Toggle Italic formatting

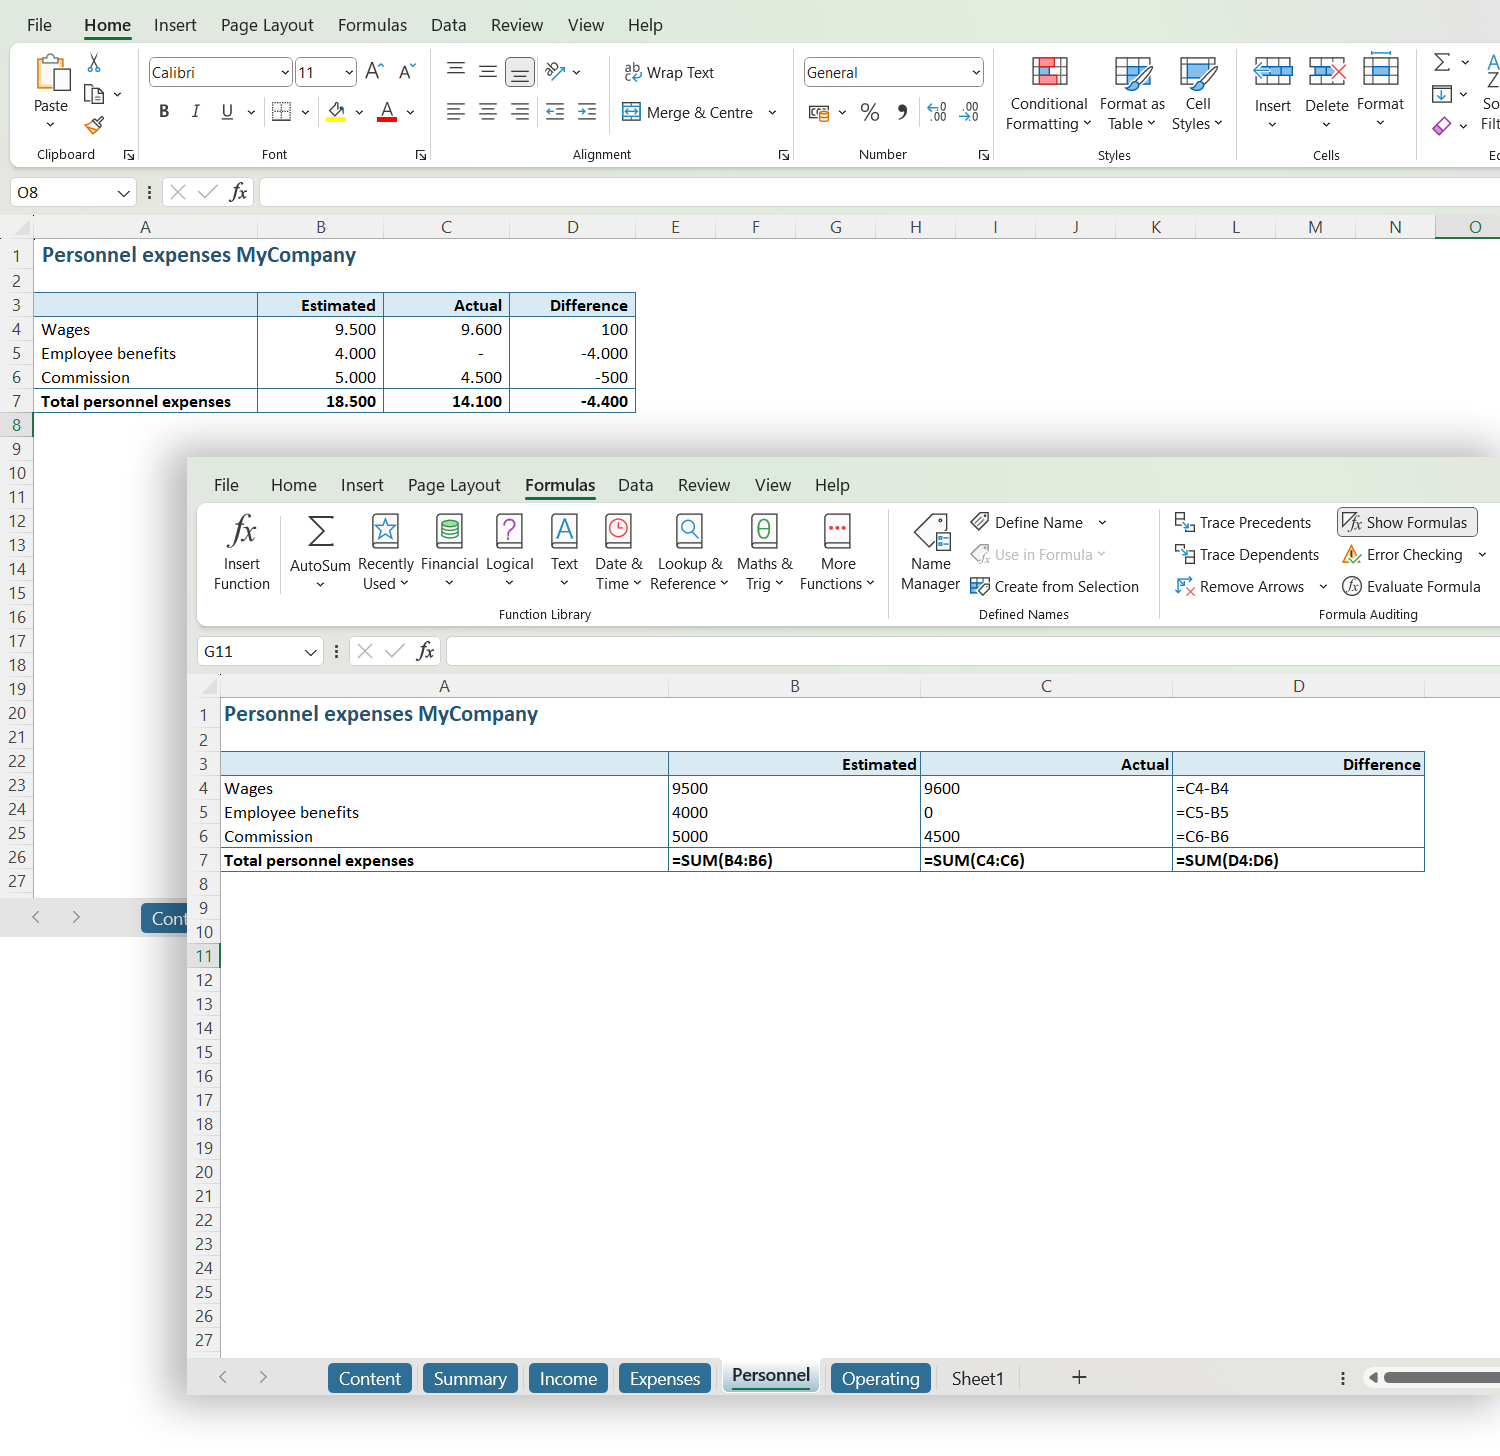(x=196, y=111)
